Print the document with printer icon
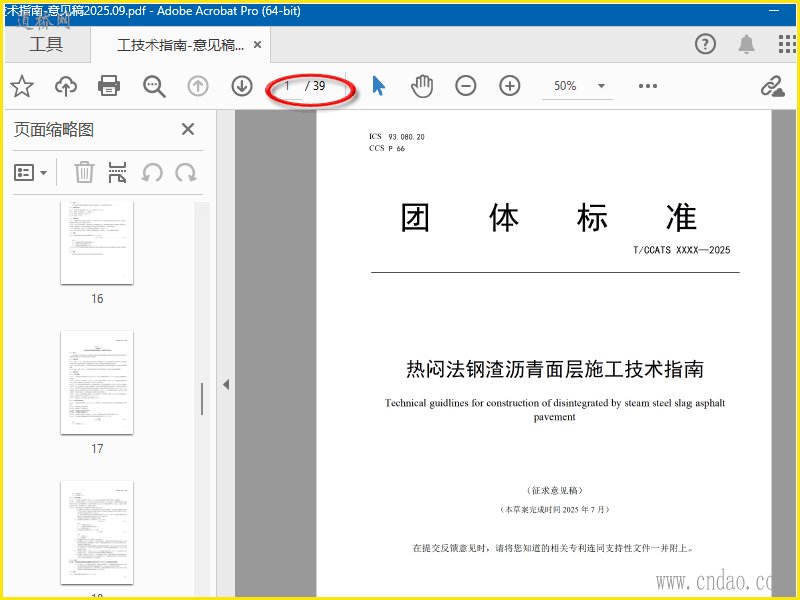Viewport: 800px width, 600px height. pos(109,86)
